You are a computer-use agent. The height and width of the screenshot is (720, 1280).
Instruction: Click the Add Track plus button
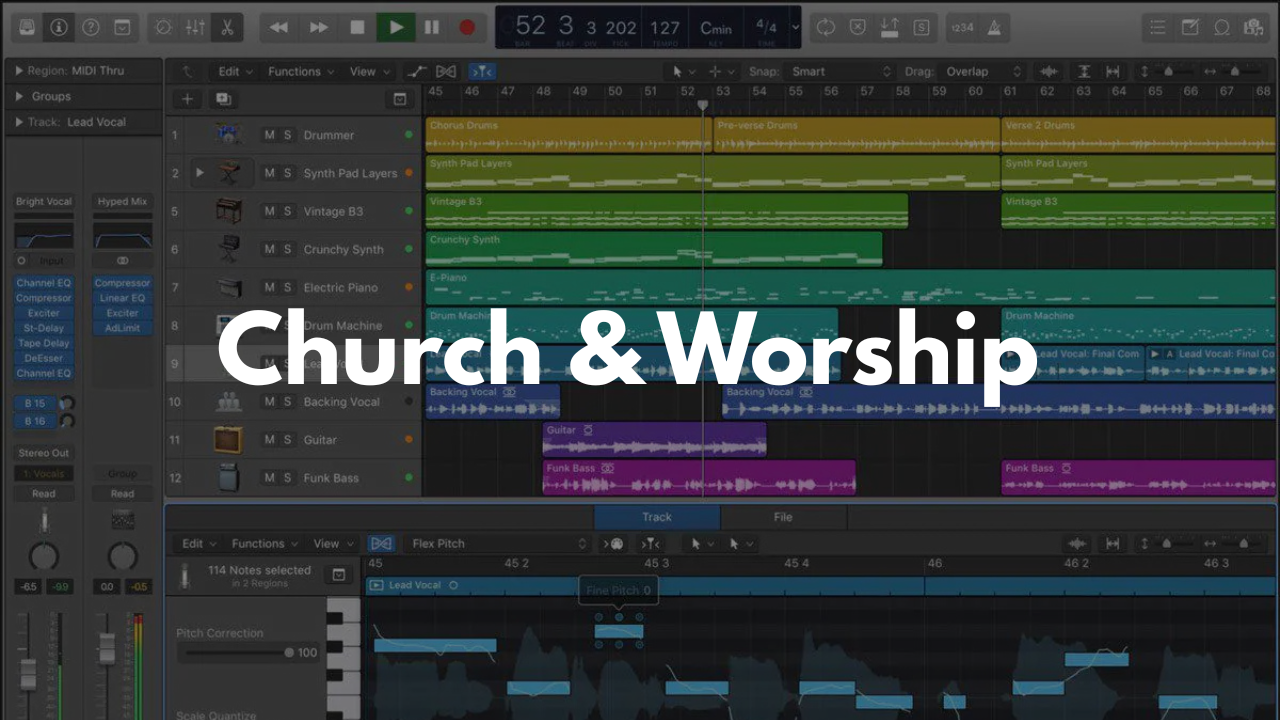tap(187, 99)
